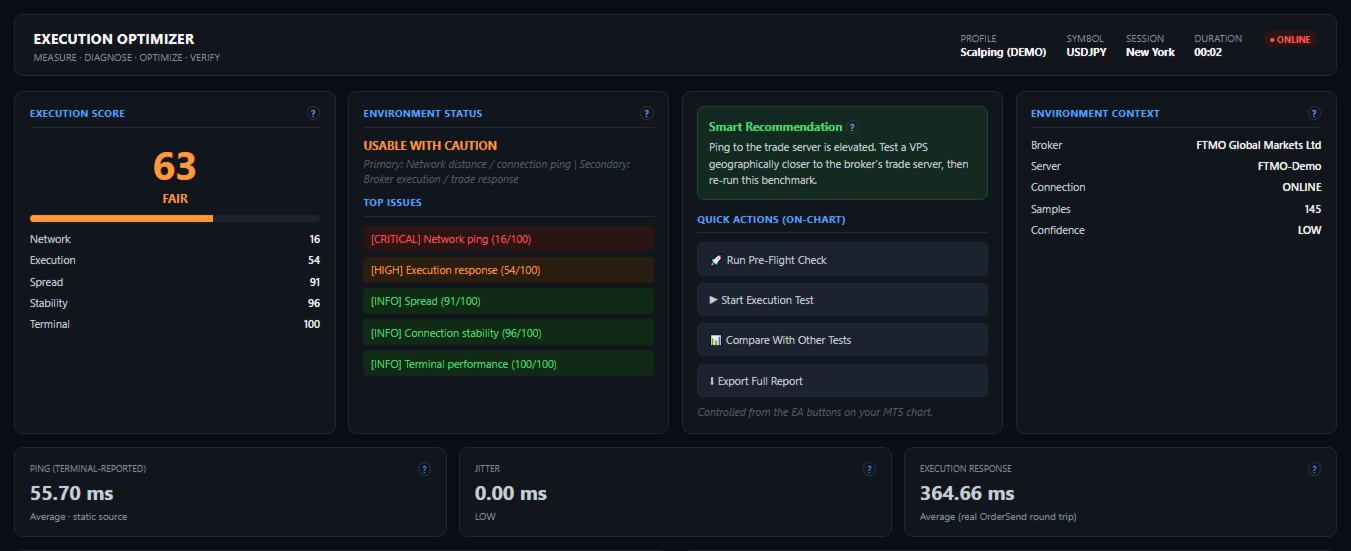Click the ENVIRONMENT STATUS heading
This screenshot has width=1351, height=551.
point(423,114)
